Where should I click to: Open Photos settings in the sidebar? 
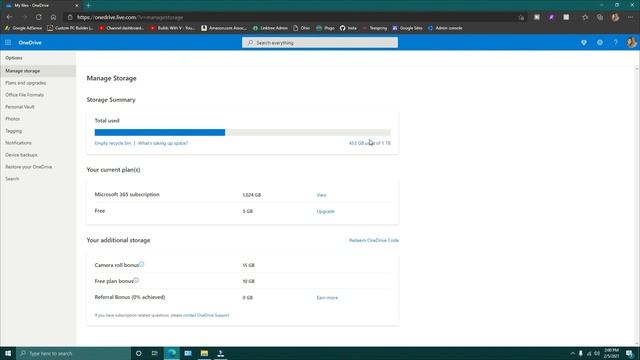click(x=12, y=119)
